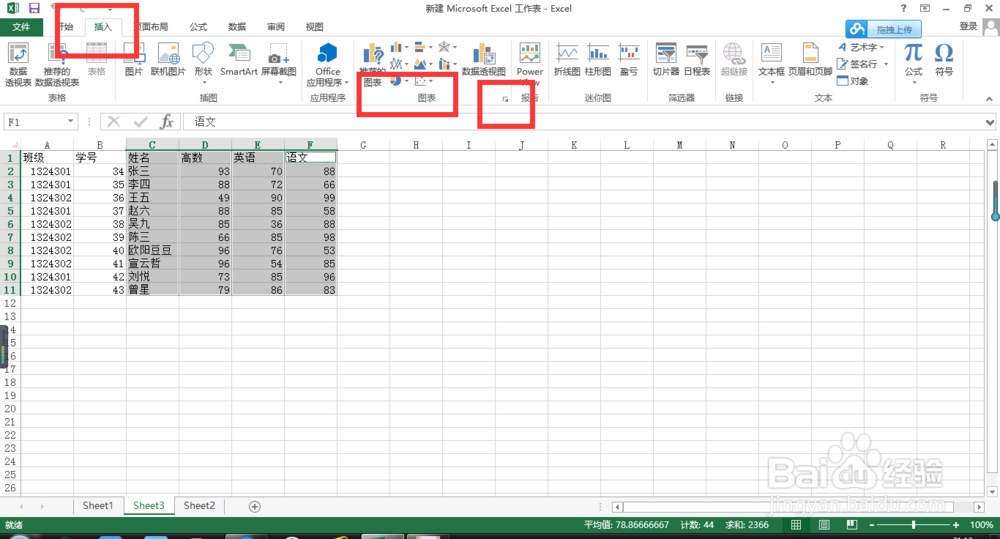Click inside the Name Box showing F1
Image resolution: width=1000 pixels, height=539 pixels.
pyautogui.click(x=35, y=122)
